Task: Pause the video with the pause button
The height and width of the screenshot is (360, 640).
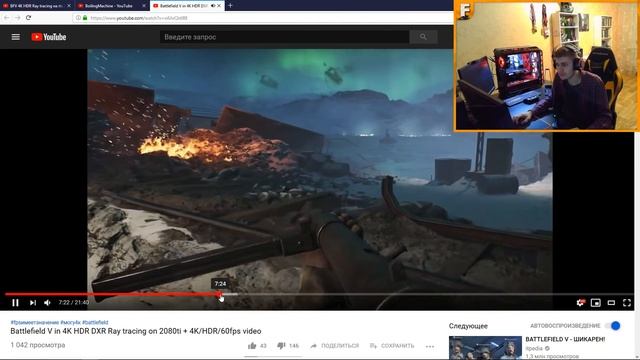Action: coord(16,302)
